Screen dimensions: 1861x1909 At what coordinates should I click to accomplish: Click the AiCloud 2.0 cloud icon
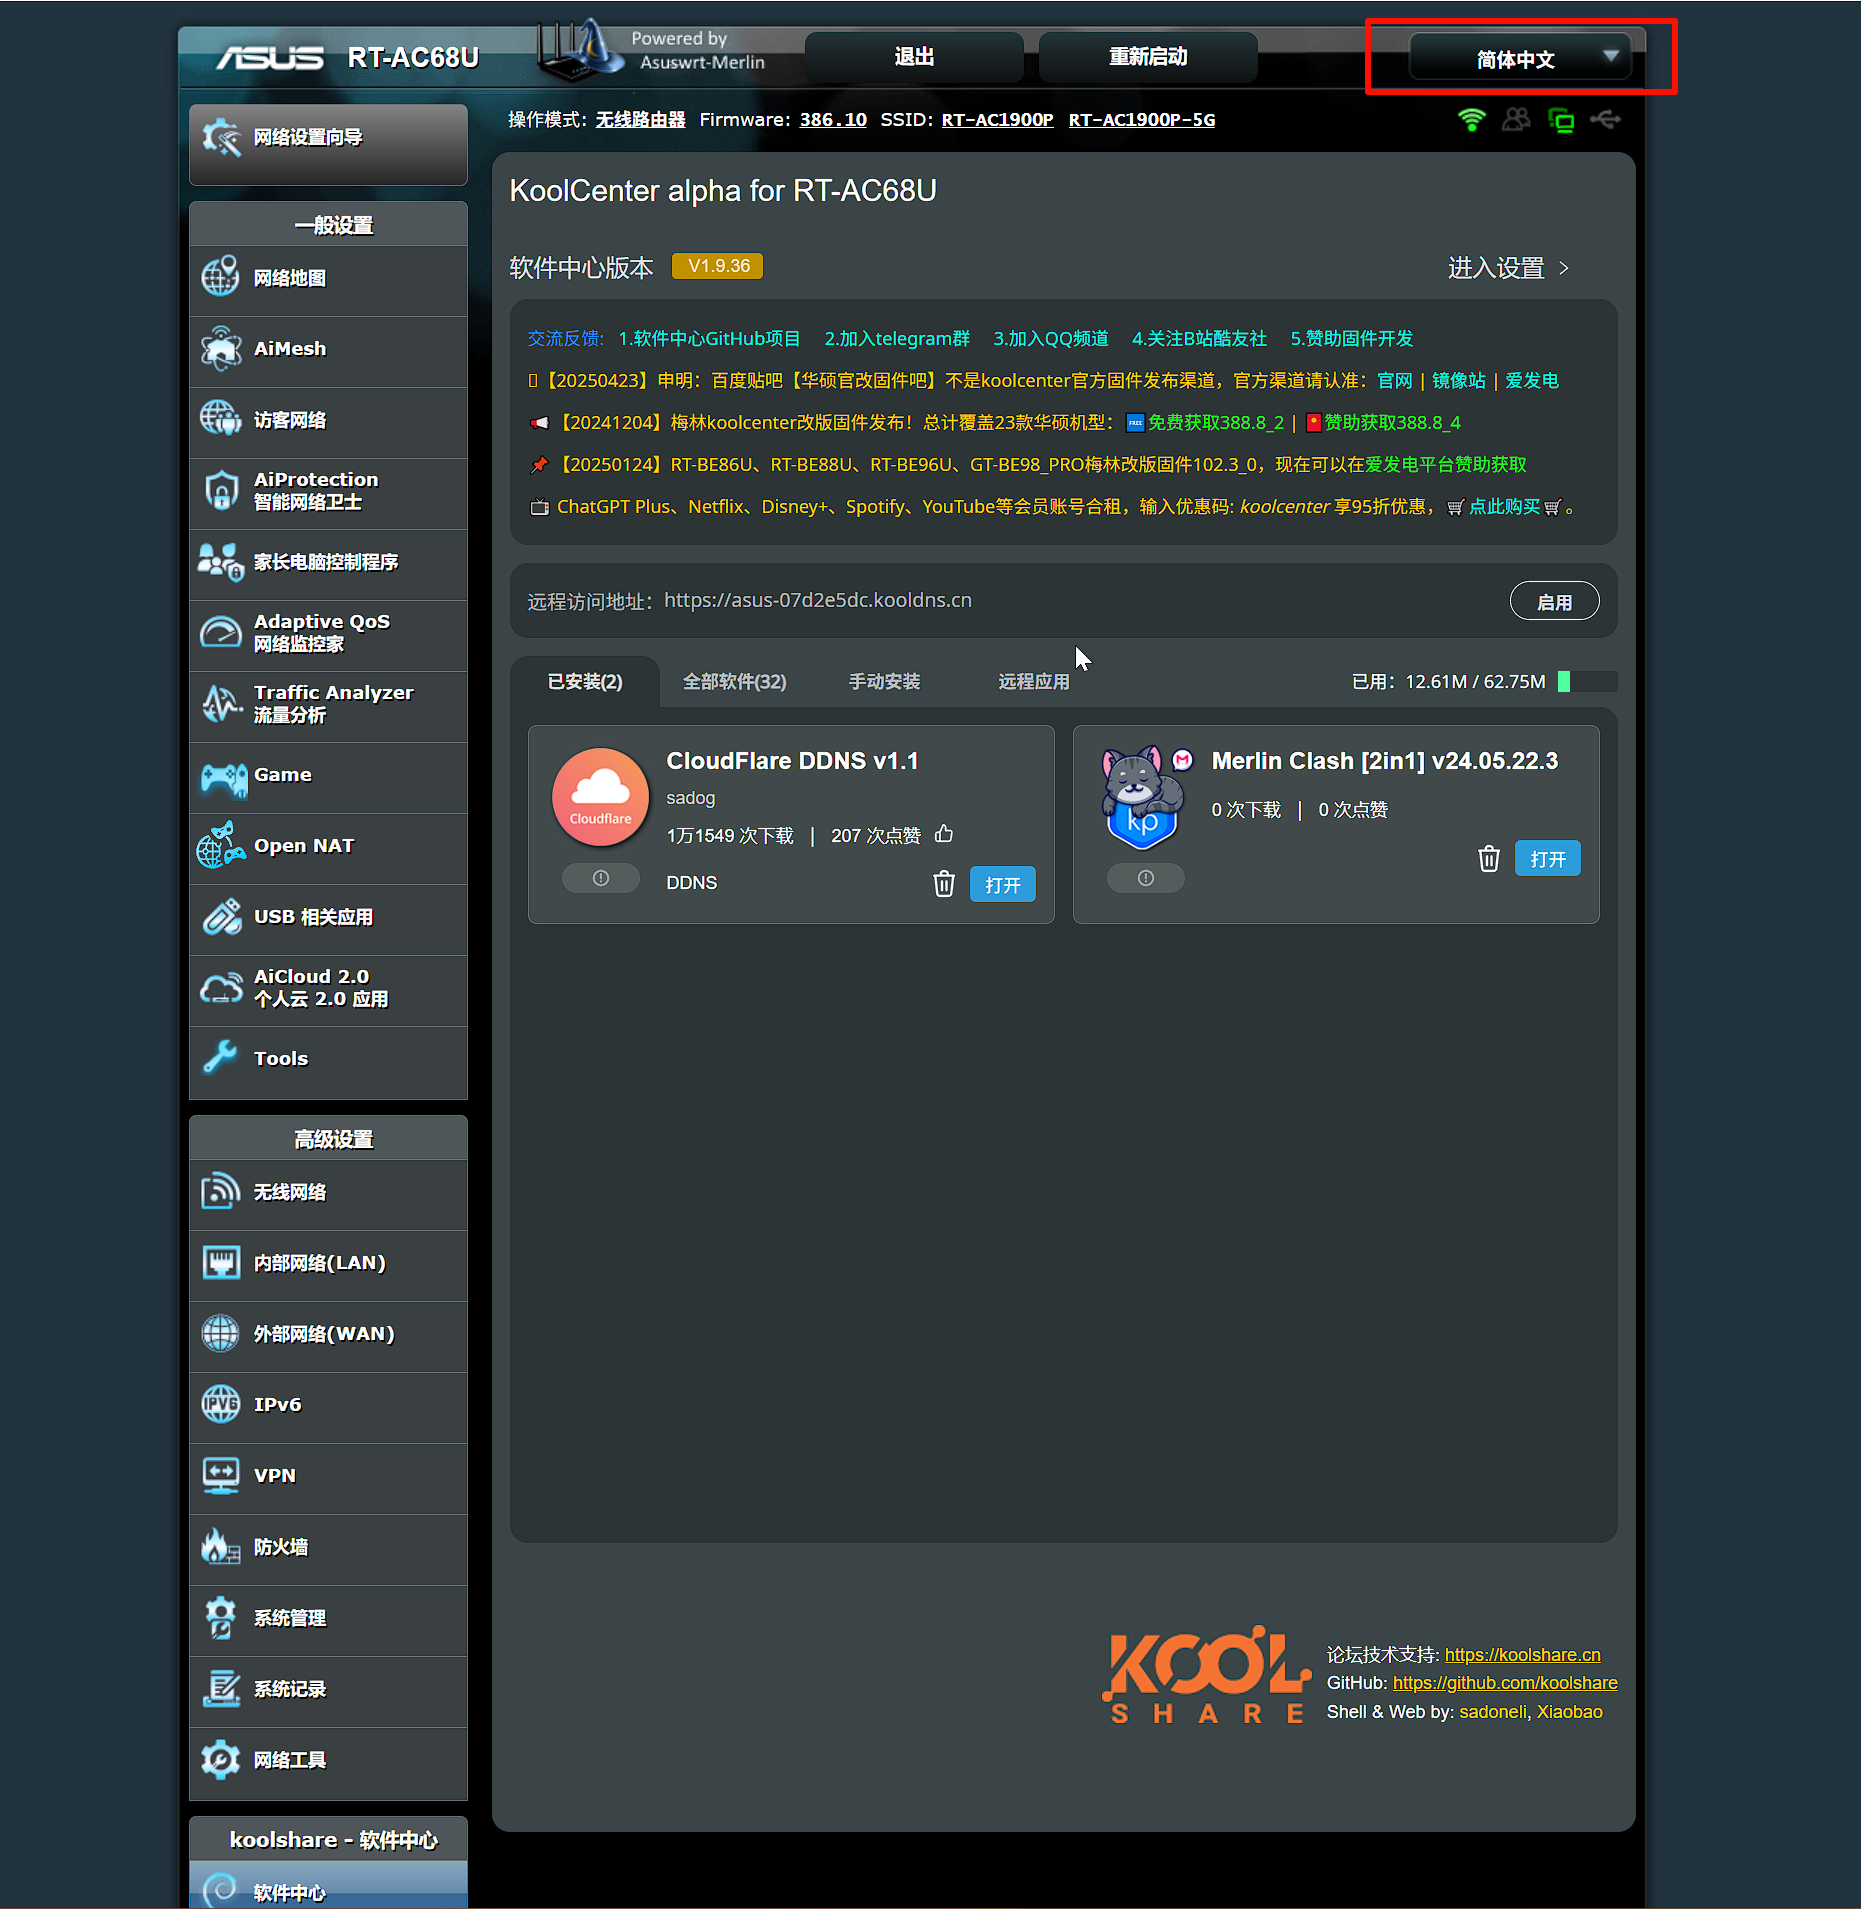221,988
